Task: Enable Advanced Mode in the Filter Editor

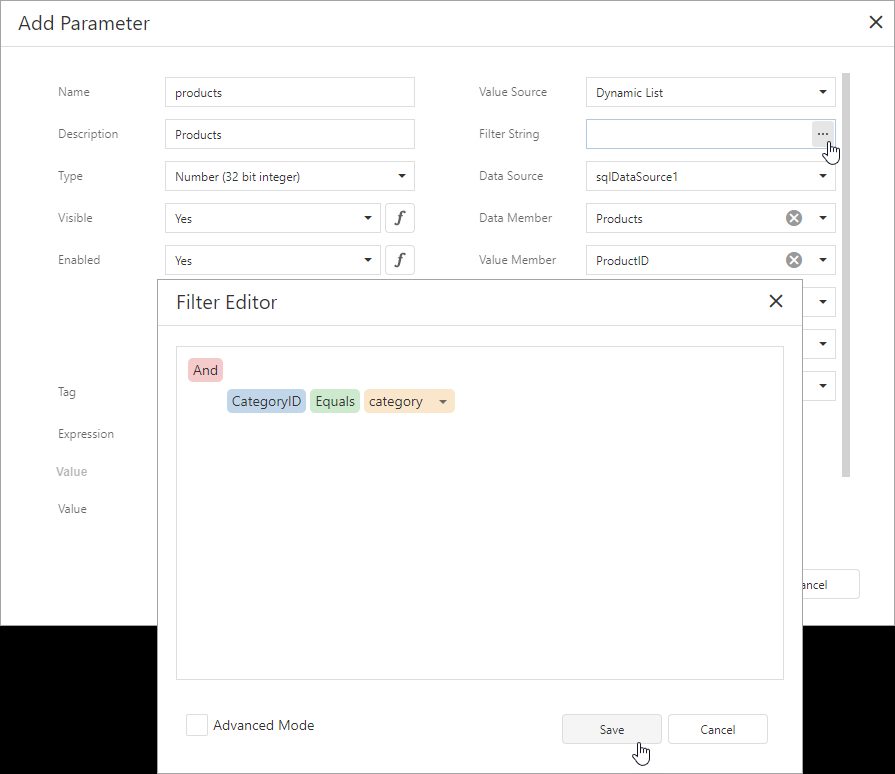Action: [197, 725]
